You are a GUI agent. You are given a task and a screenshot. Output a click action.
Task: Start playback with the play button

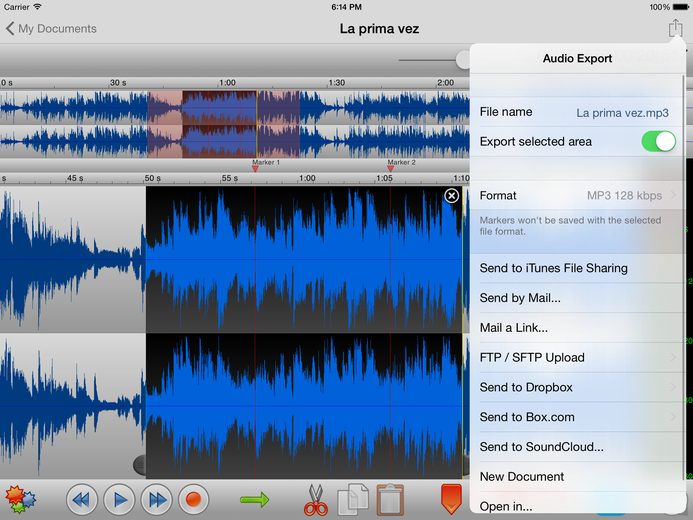(119, 500)
